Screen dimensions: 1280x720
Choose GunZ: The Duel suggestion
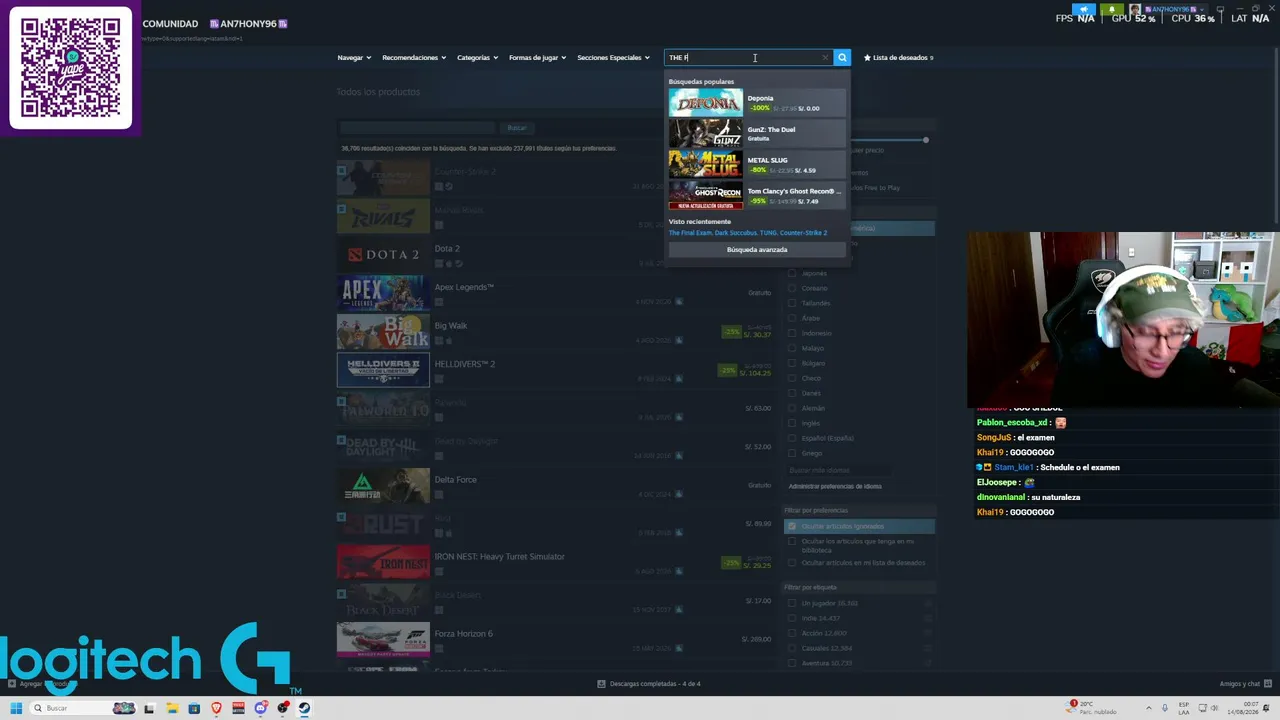coord(757,133)
